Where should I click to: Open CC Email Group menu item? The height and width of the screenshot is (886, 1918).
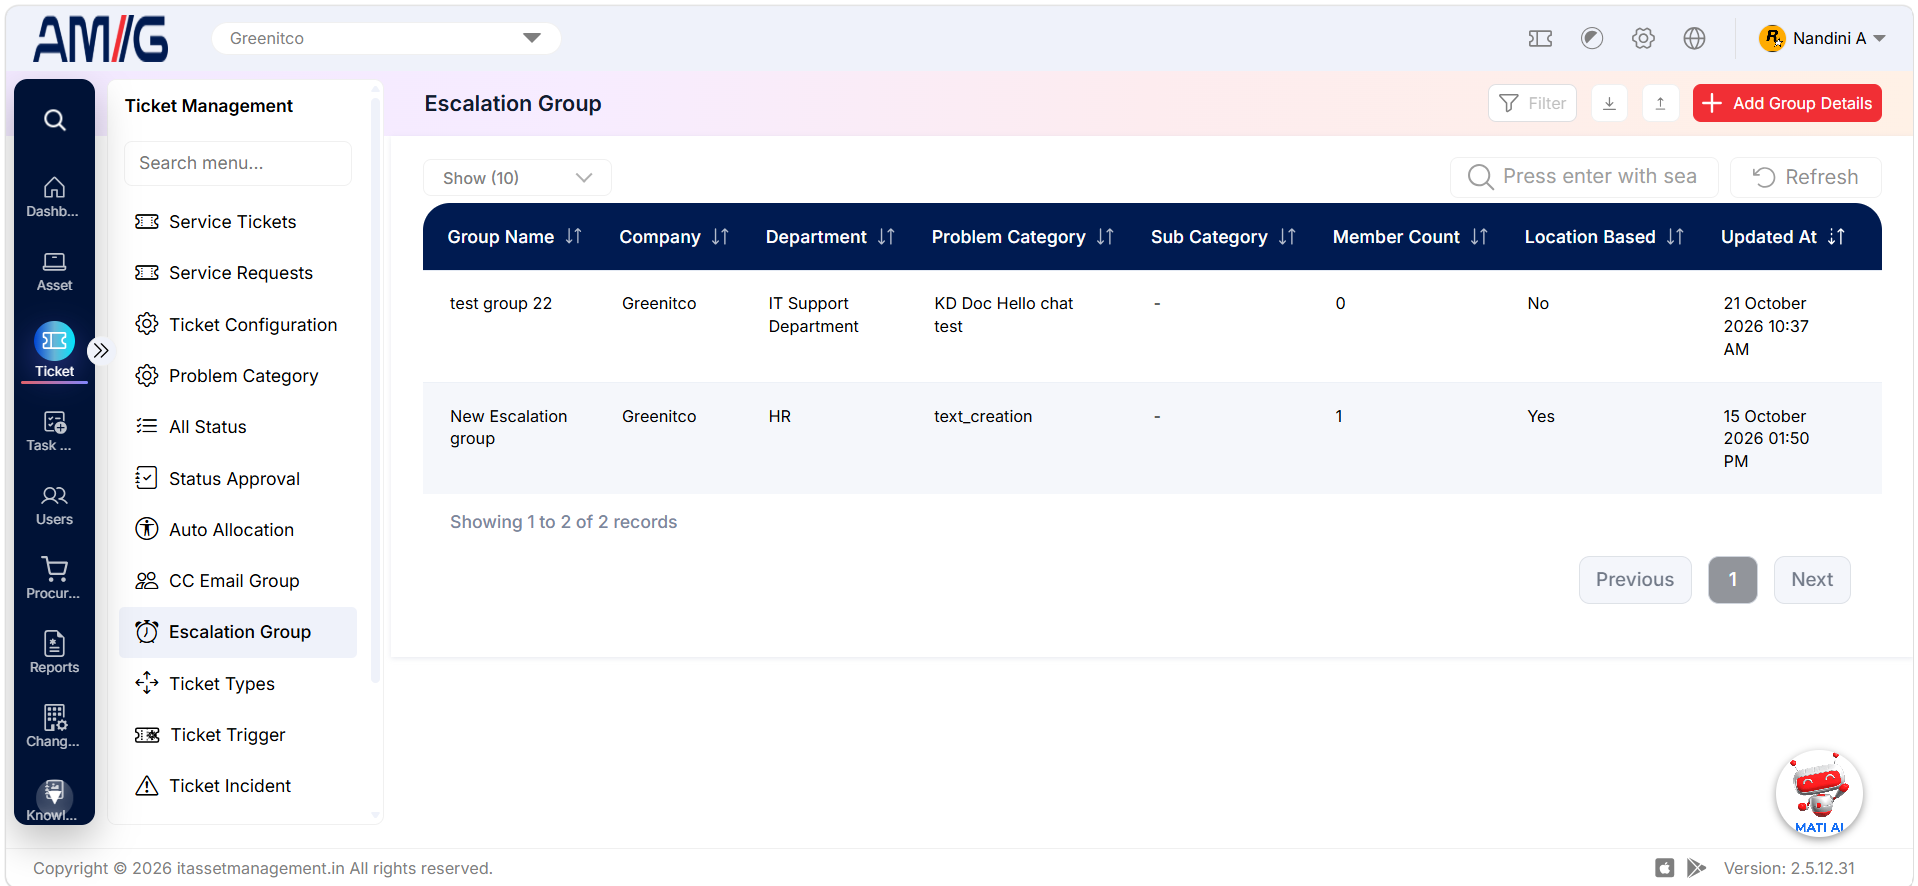238,581
